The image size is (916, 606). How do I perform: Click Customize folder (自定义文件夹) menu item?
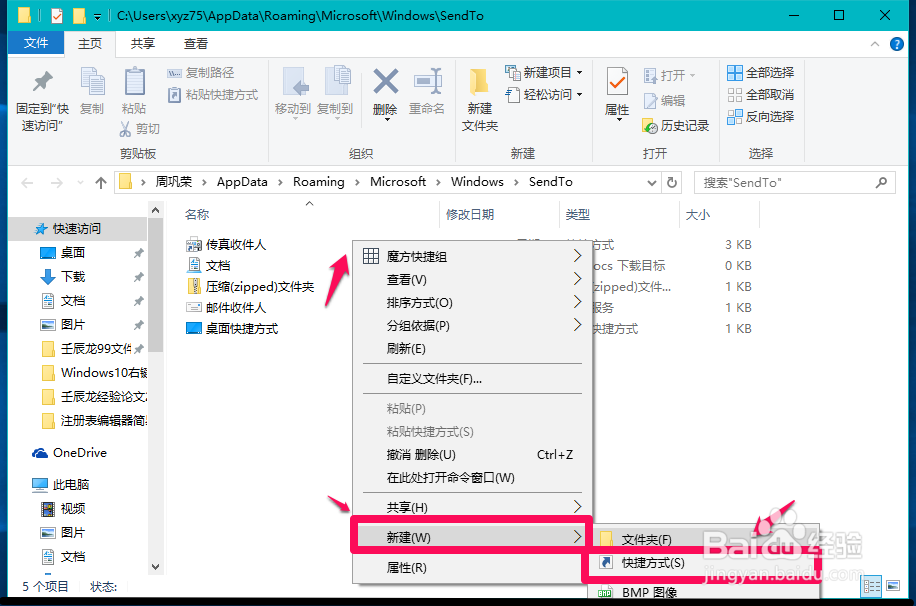472,379
